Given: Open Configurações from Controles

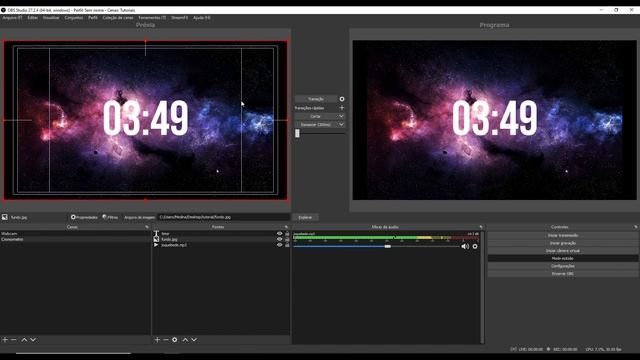Looking at the screenshot, I should (x=563, y=266).
